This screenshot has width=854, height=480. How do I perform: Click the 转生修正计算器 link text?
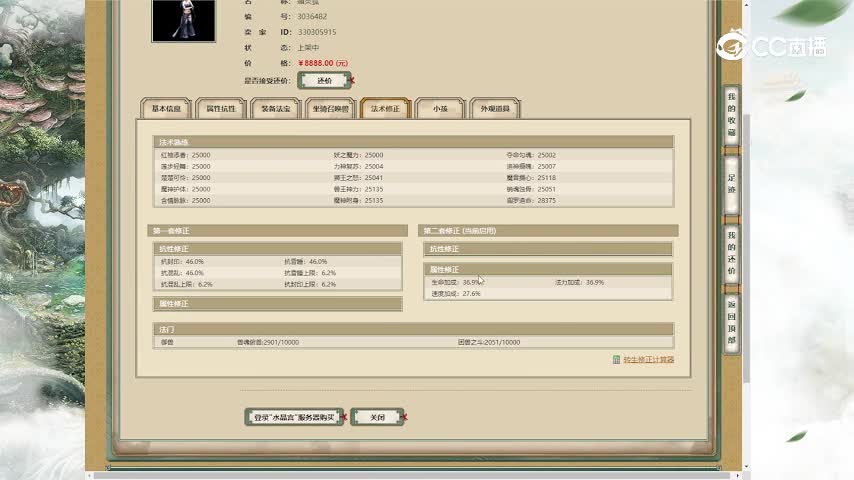648,360
